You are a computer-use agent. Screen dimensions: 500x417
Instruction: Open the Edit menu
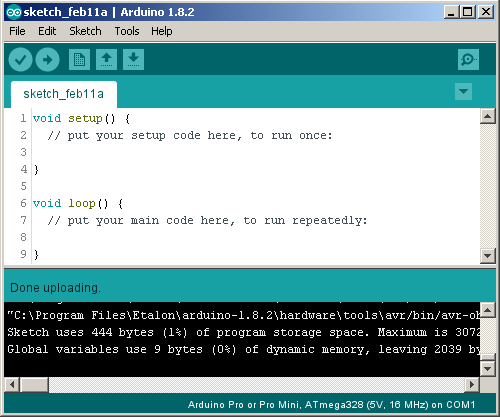click(47, 31)
